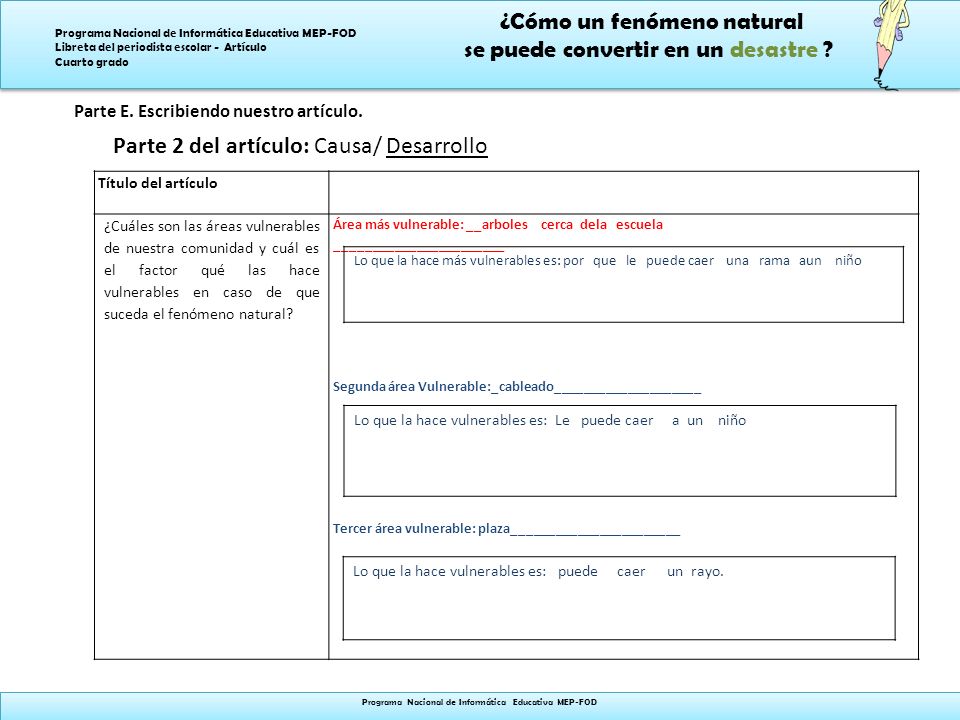Click the 'Cuarto grado' text
Image resolution: width=960 pixels, height=720 pixels.
pyautogui.click(x=92, y=62)
